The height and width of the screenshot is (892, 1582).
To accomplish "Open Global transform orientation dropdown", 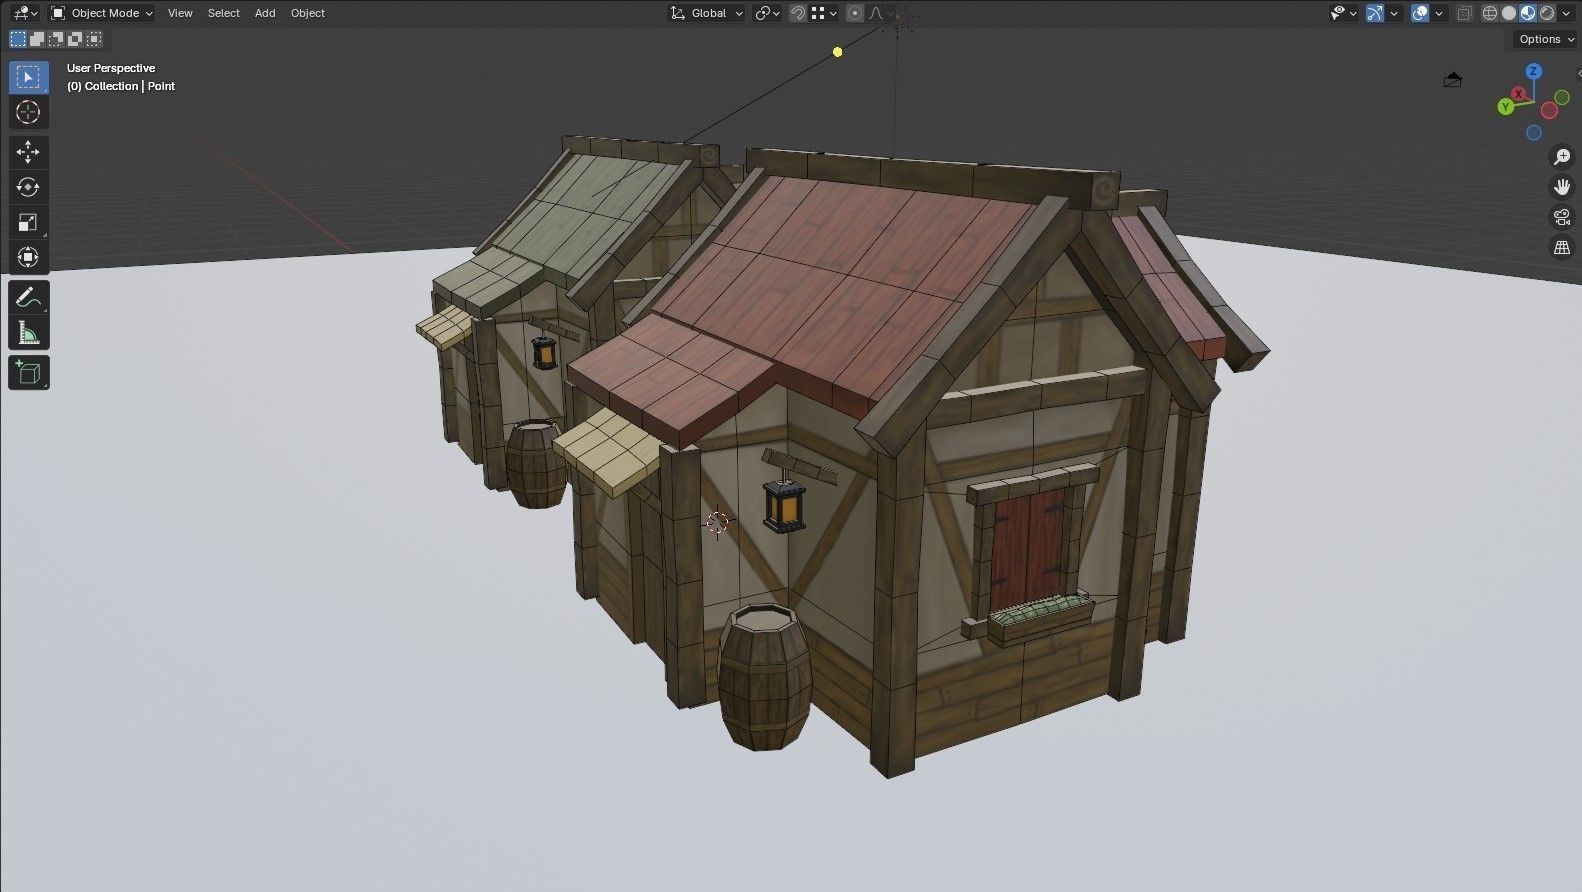I will tap(707, 13).
